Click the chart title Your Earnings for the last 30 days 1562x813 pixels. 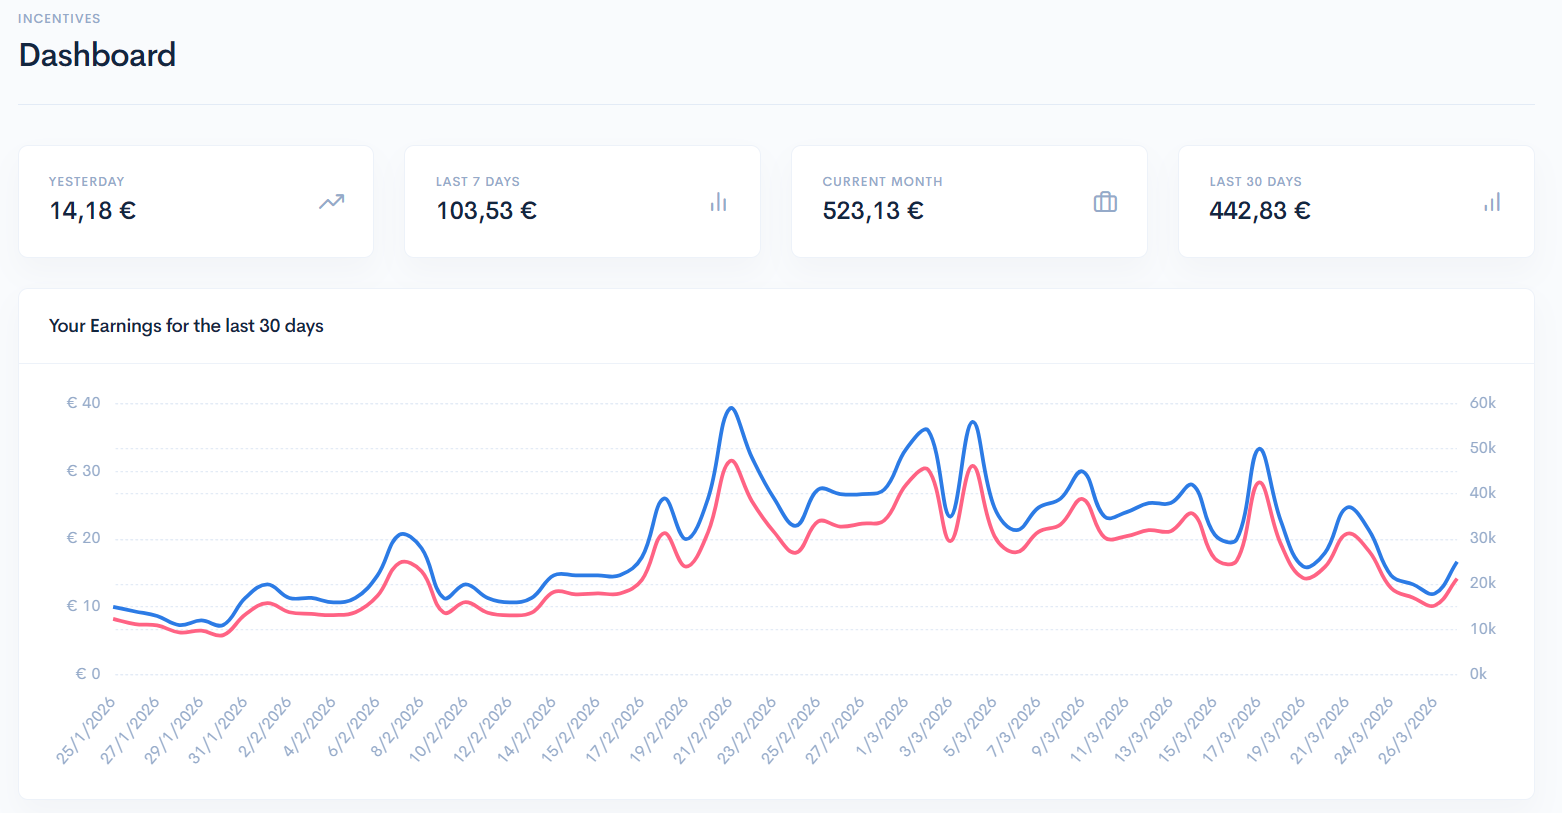[186, 326]
